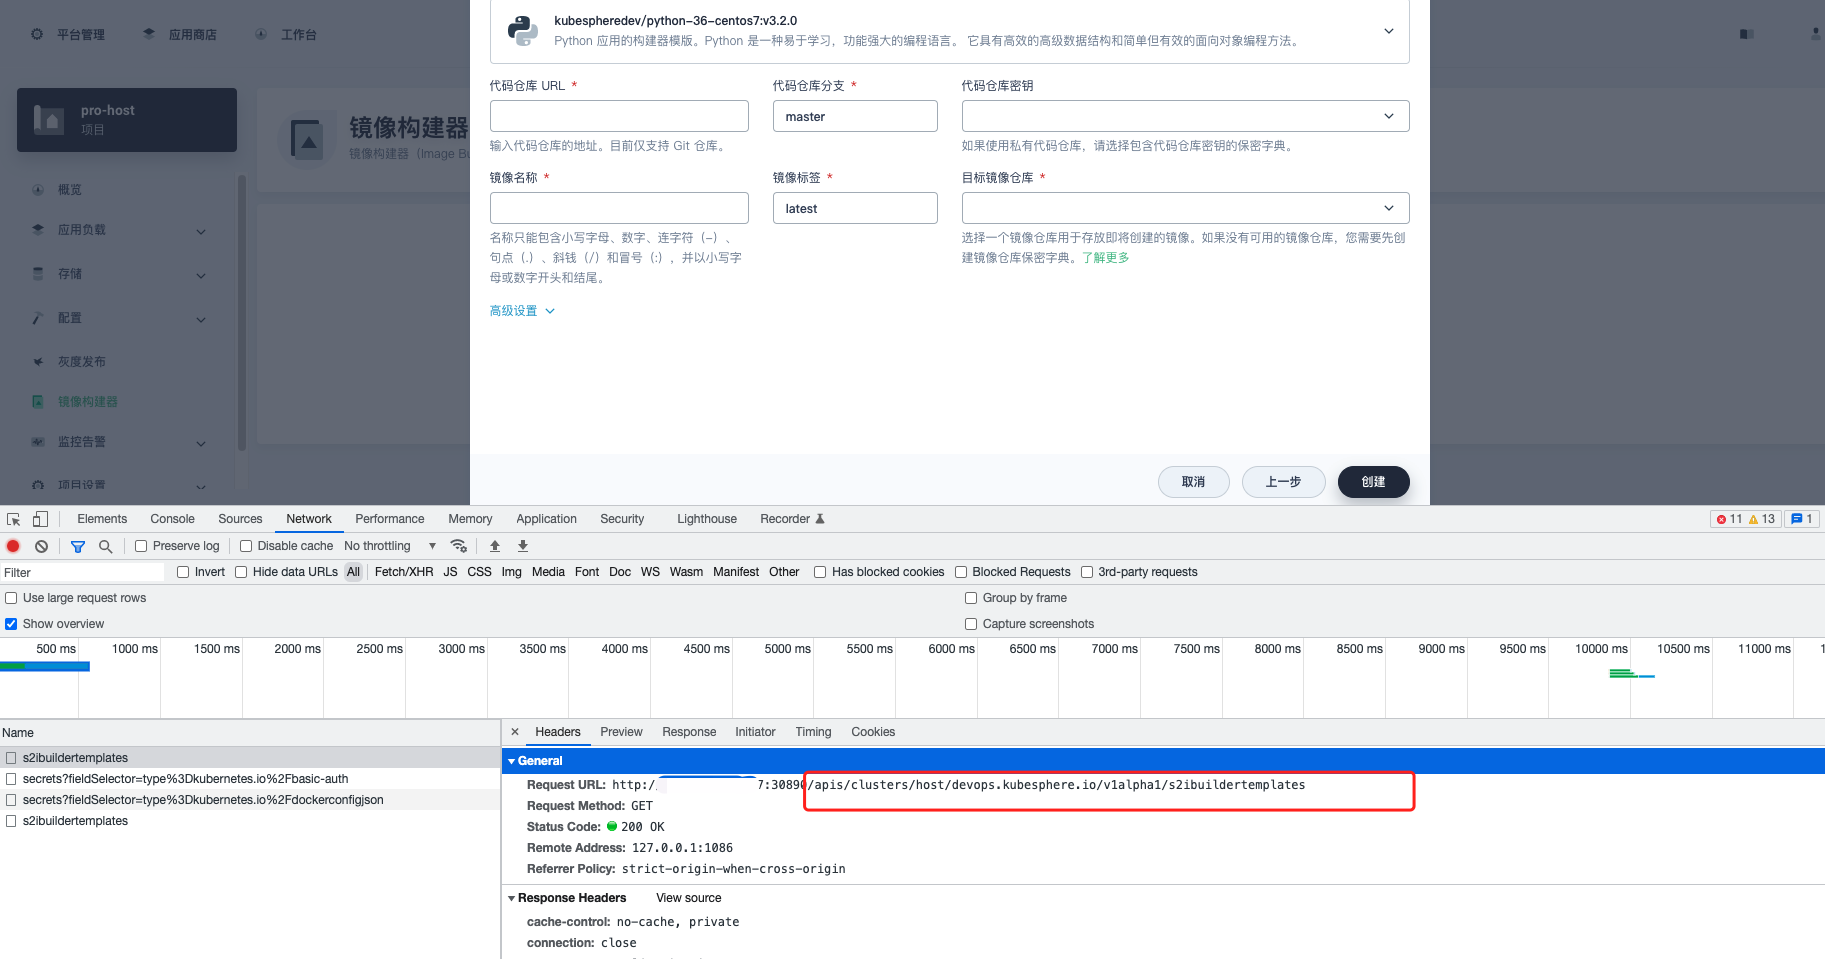Expand the builder template selector chevron
The image size is (1825, 959).
tap(1388, 31)
